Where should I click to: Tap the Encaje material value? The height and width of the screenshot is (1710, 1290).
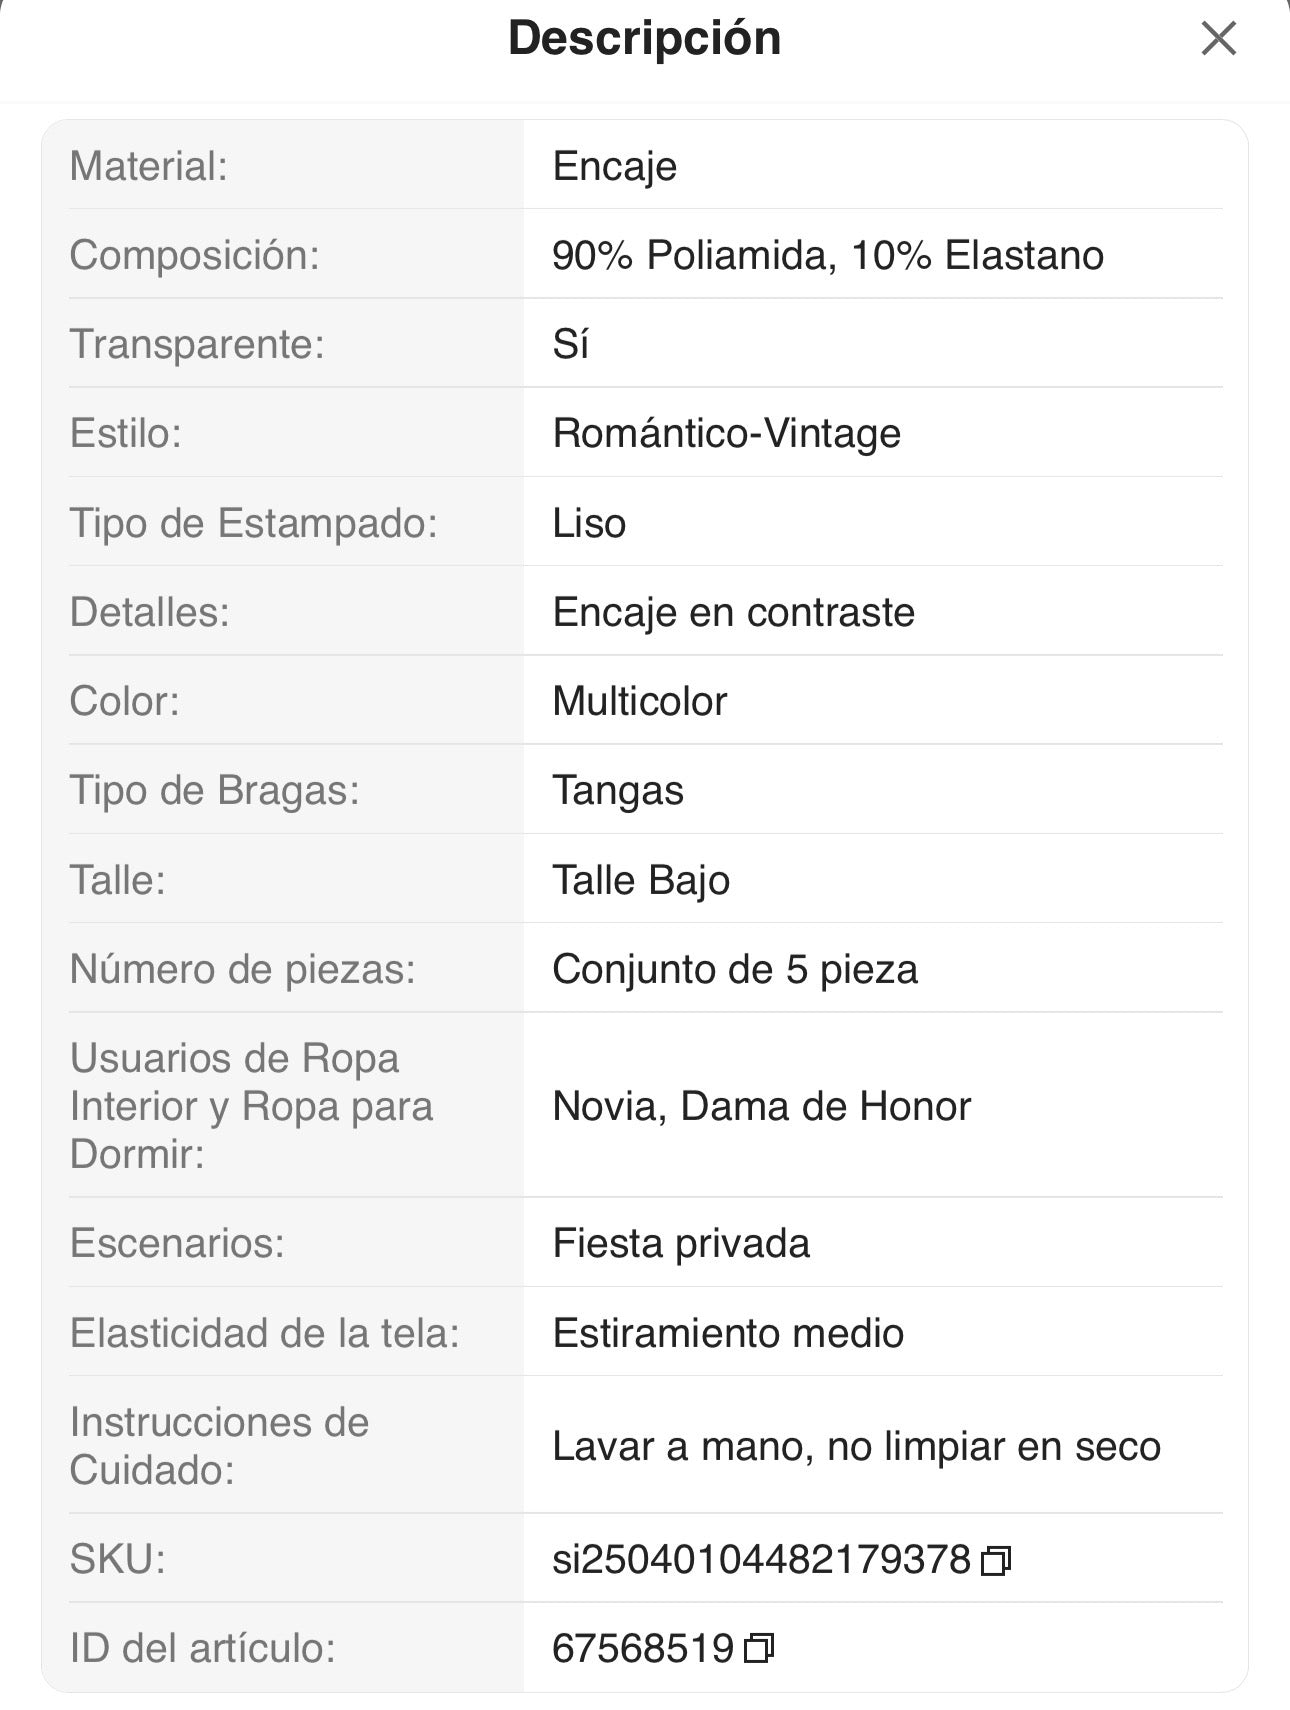pos(614,166)
